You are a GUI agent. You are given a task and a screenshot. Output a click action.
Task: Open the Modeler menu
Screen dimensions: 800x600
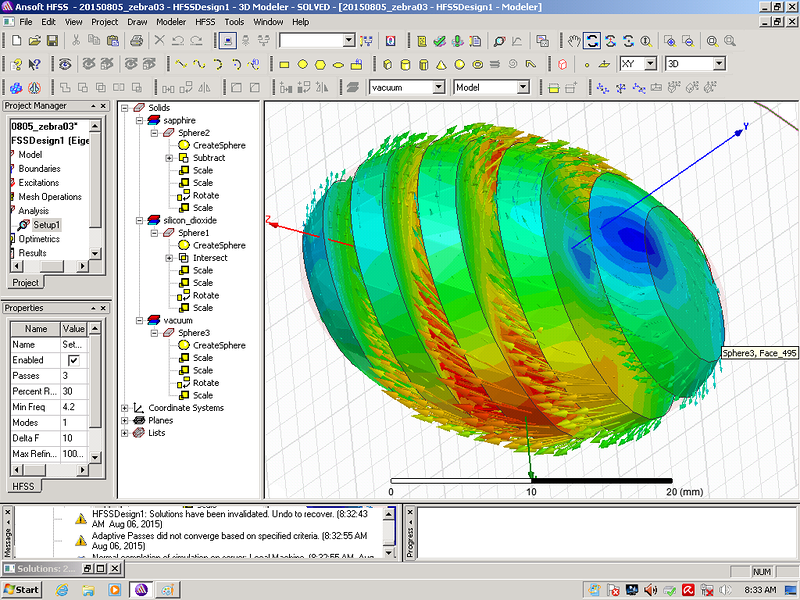(x=170, y=21)
